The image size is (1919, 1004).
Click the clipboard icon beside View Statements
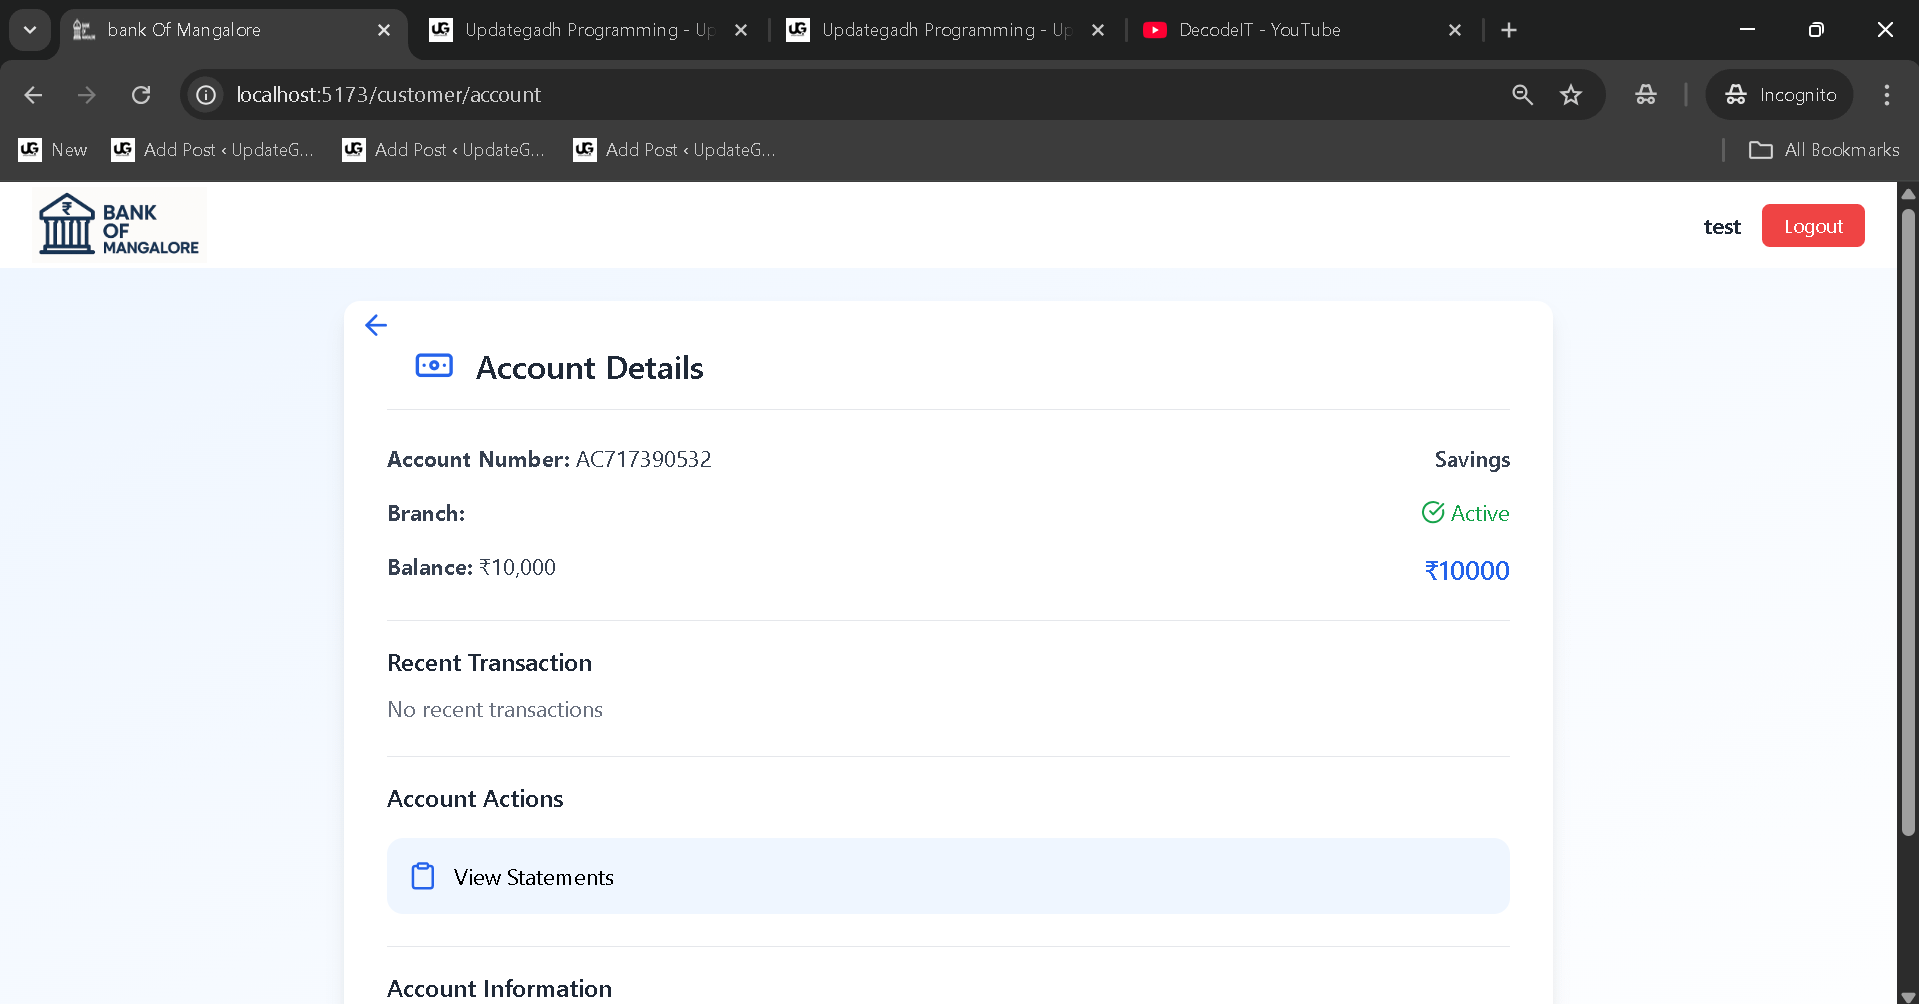(423, 875)
